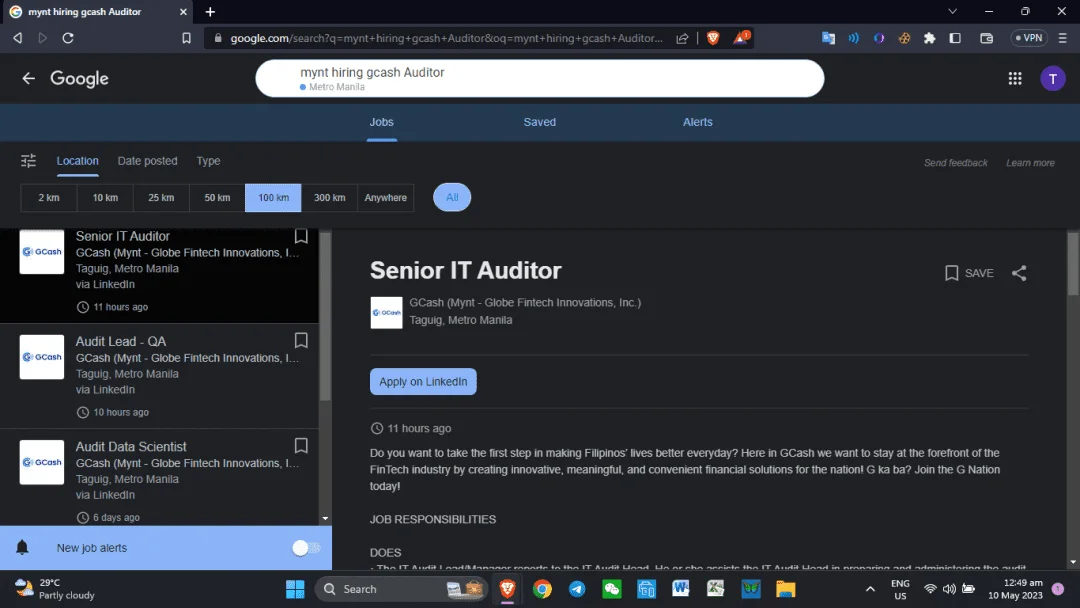
Task: Click the browser address bar URL
Action: pyautogui.click(x=446, y=38)
